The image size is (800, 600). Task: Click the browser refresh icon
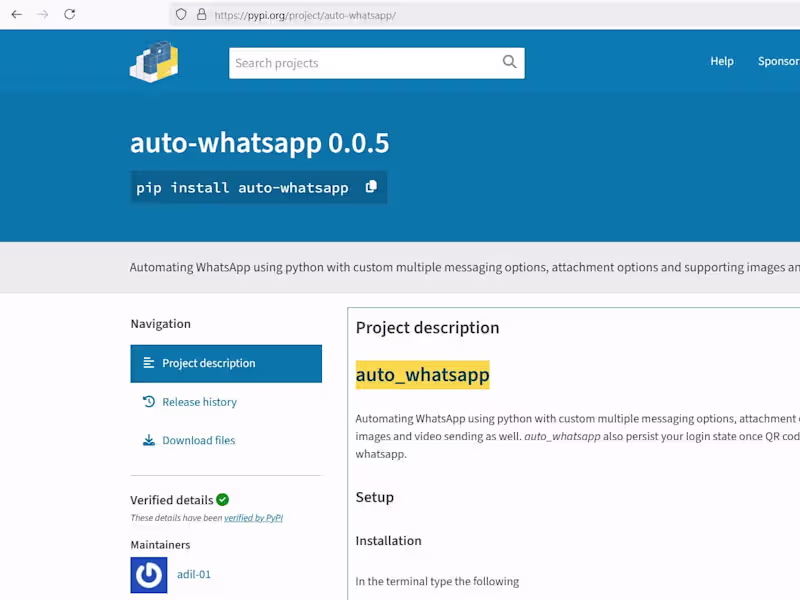pyautogui.click(x=68, y=14)
